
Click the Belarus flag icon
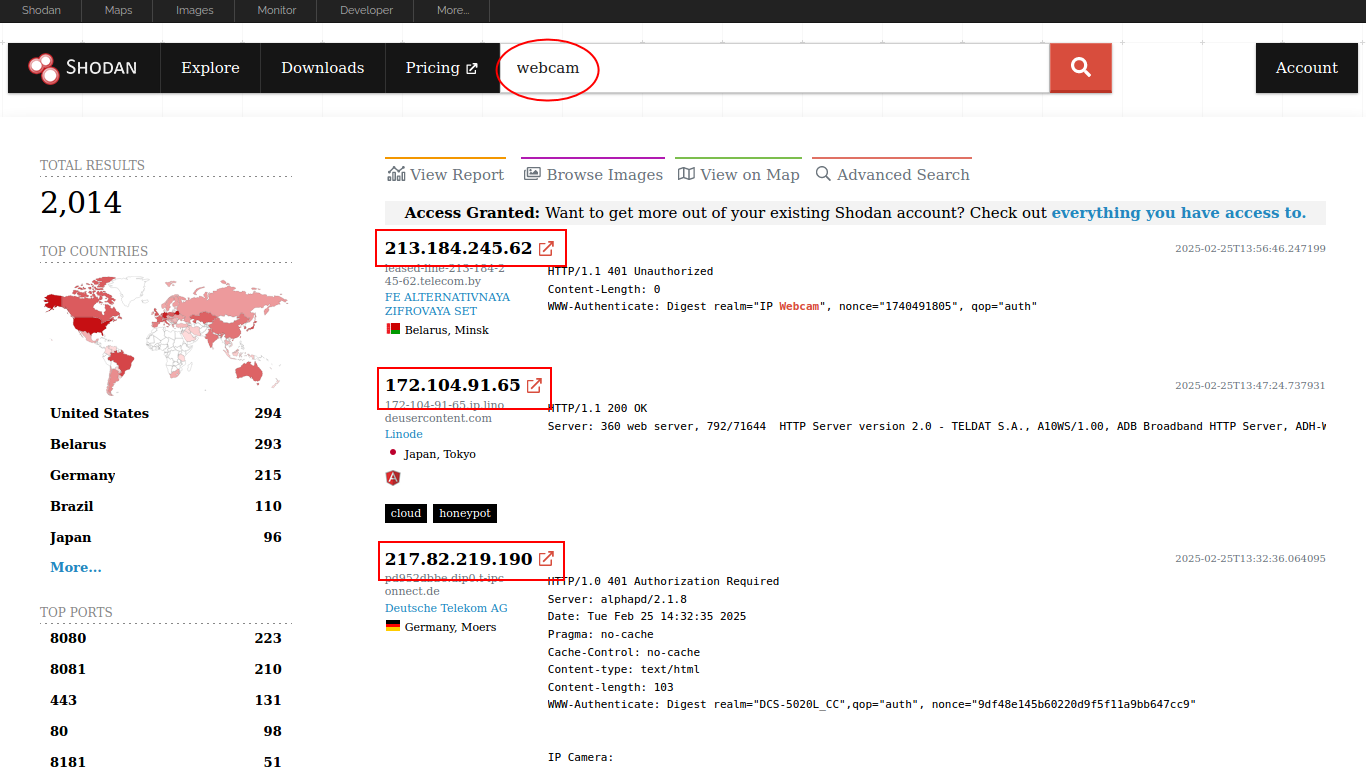click(x=393, y=329)
